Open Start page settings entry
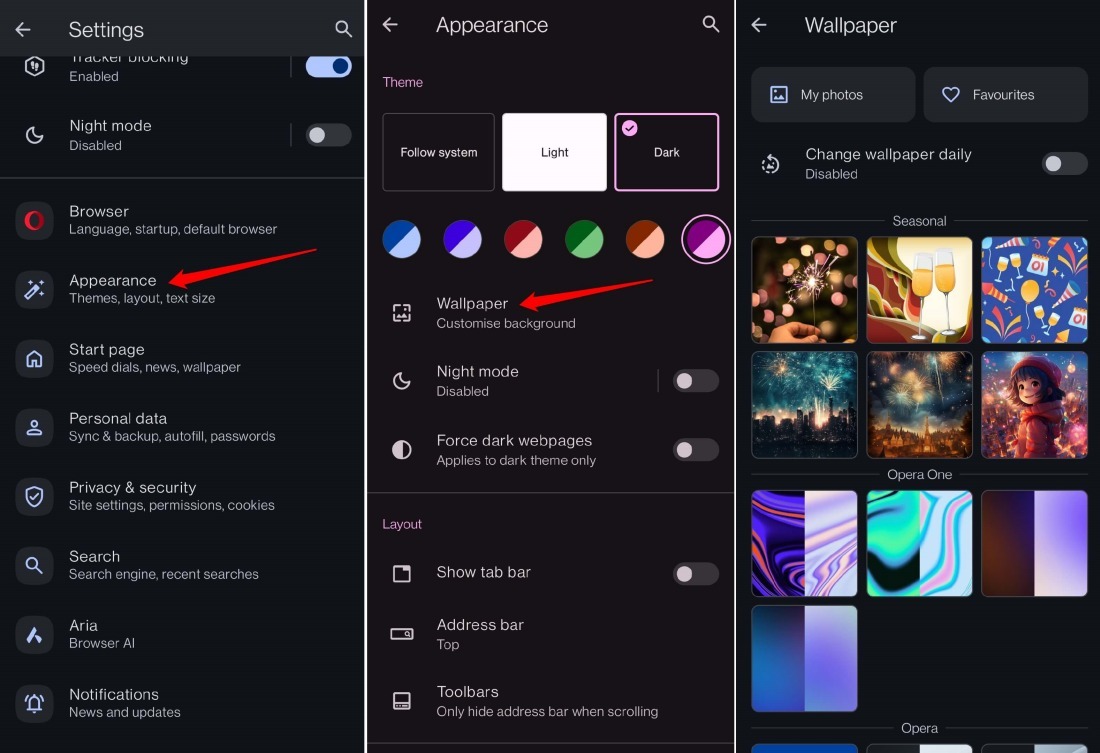 tap(182, 359)
